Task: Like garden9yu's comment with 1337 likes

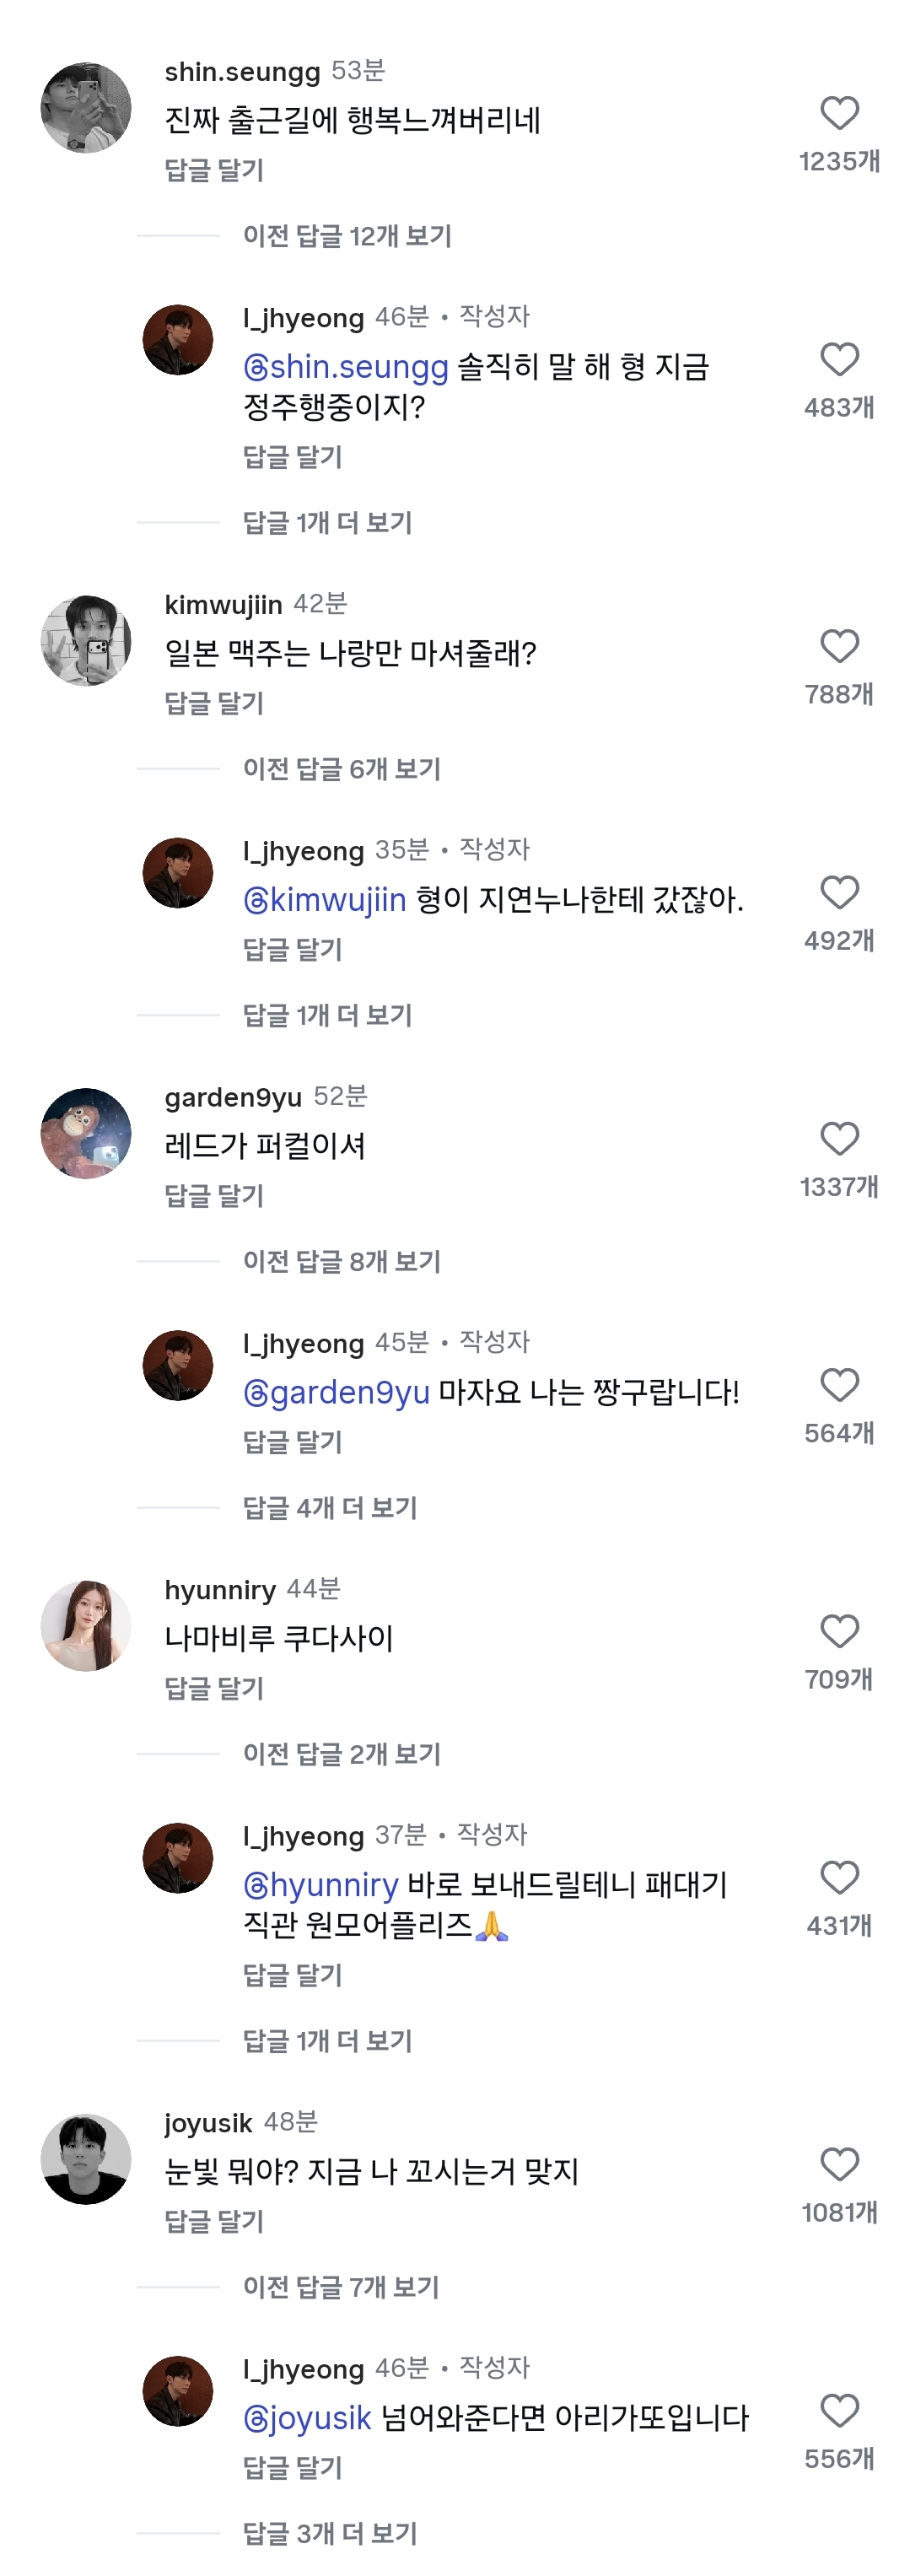Action: pos(839,1139)
